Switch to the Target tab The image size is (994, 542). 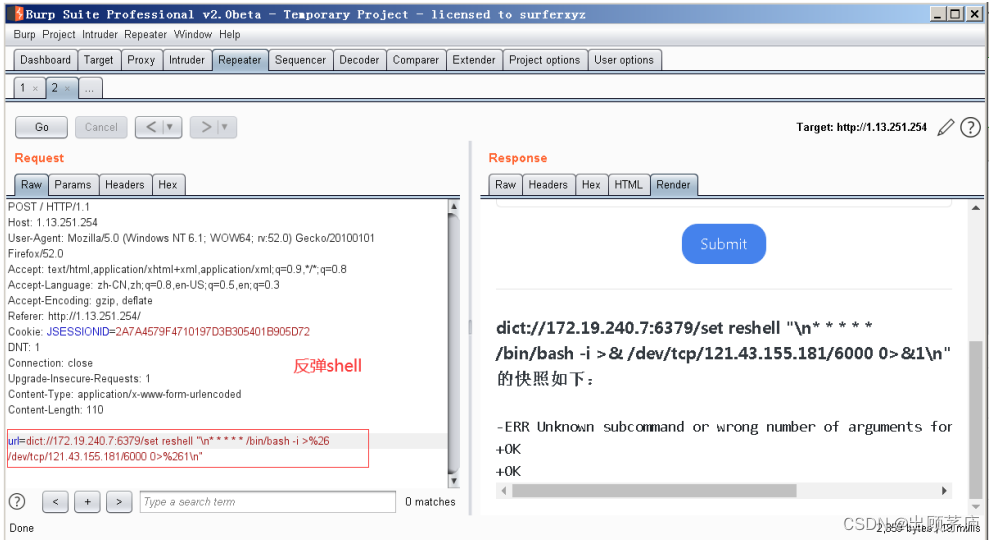point(98,60)
